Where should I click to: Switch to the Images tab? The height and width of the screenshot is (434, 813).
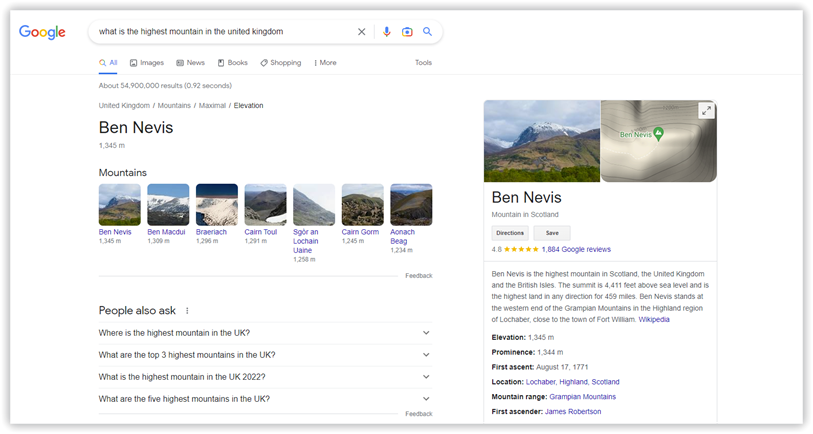click(x=147, y=63)
